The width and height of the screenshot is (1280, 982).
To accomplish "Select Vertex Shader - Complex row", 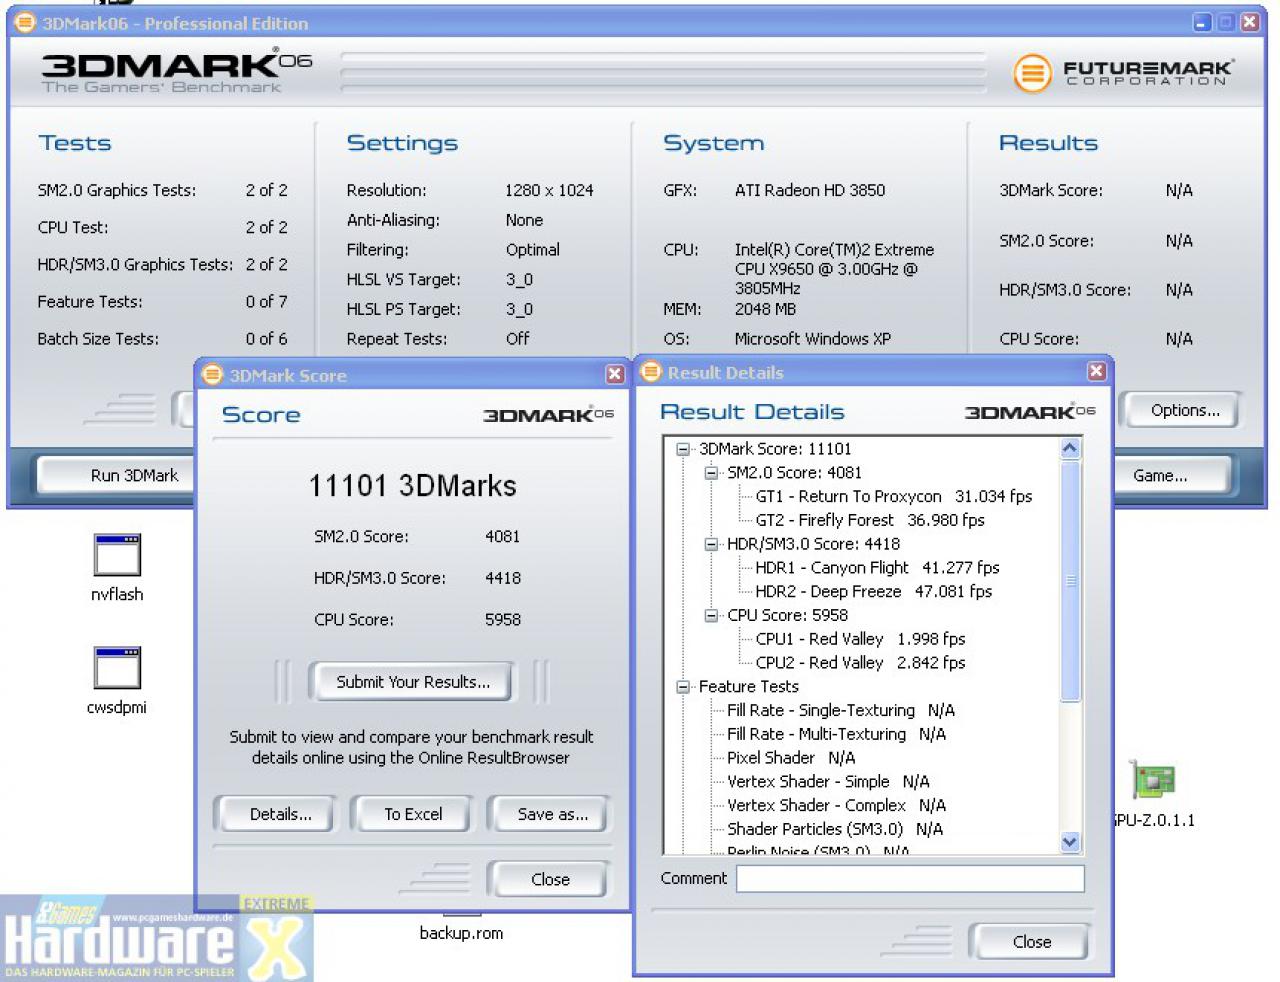I will [x=836, y=805].
